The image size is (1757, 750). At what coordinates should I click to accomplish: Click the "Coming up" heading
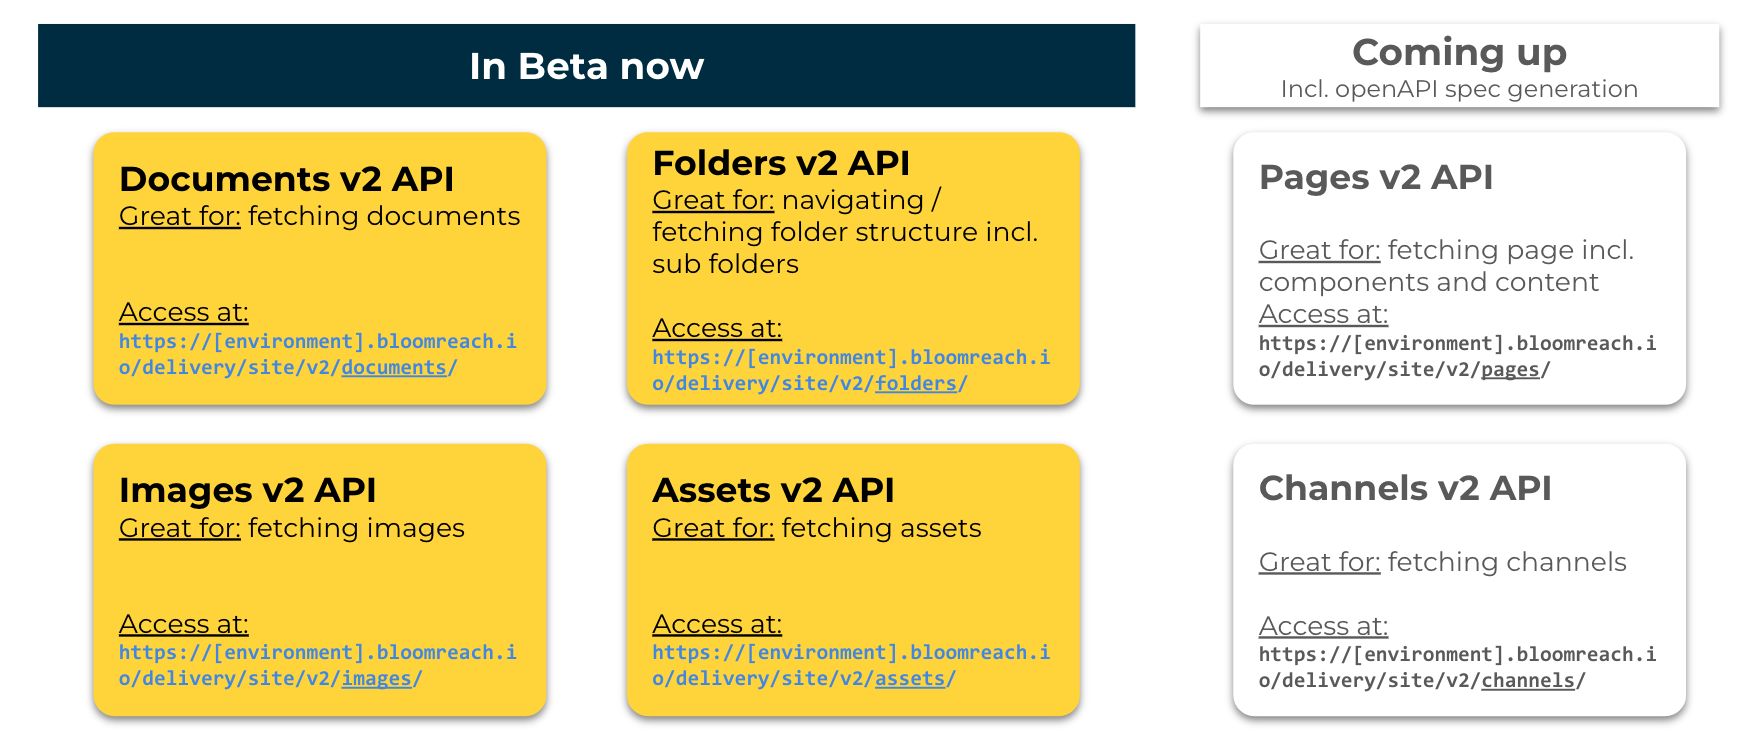(1458, 52)
